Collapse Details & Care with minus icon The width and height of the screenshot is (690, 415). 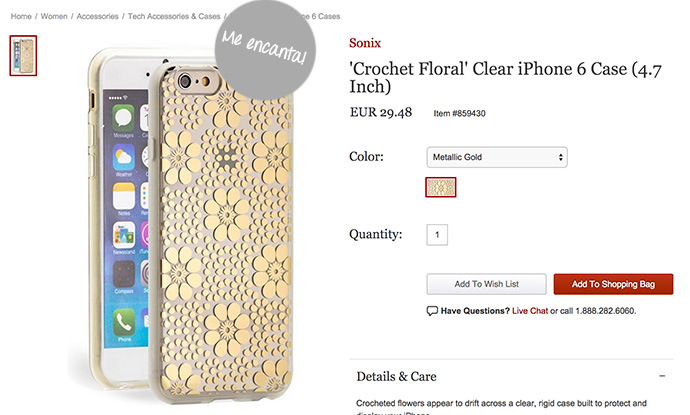pyautogui.click(x=662, y=377)
